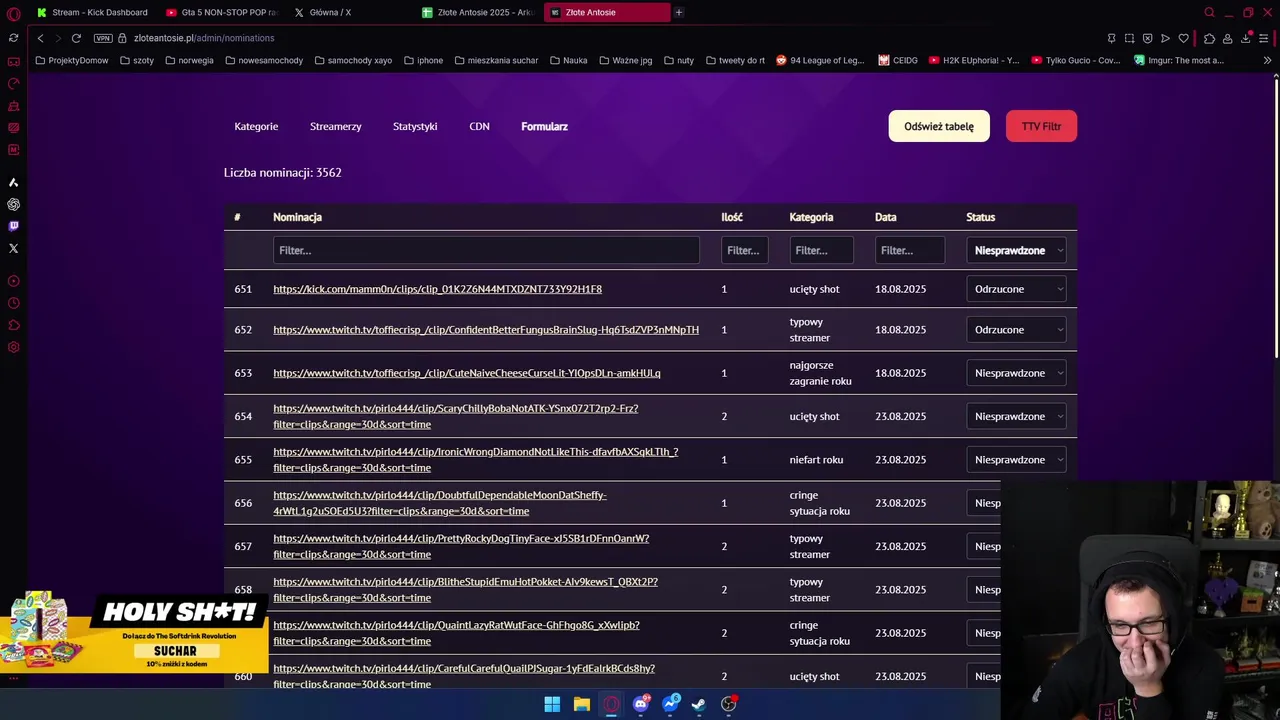Switch to Główna / X tab
1280x720 pixels.
click(x=350, y=13)
